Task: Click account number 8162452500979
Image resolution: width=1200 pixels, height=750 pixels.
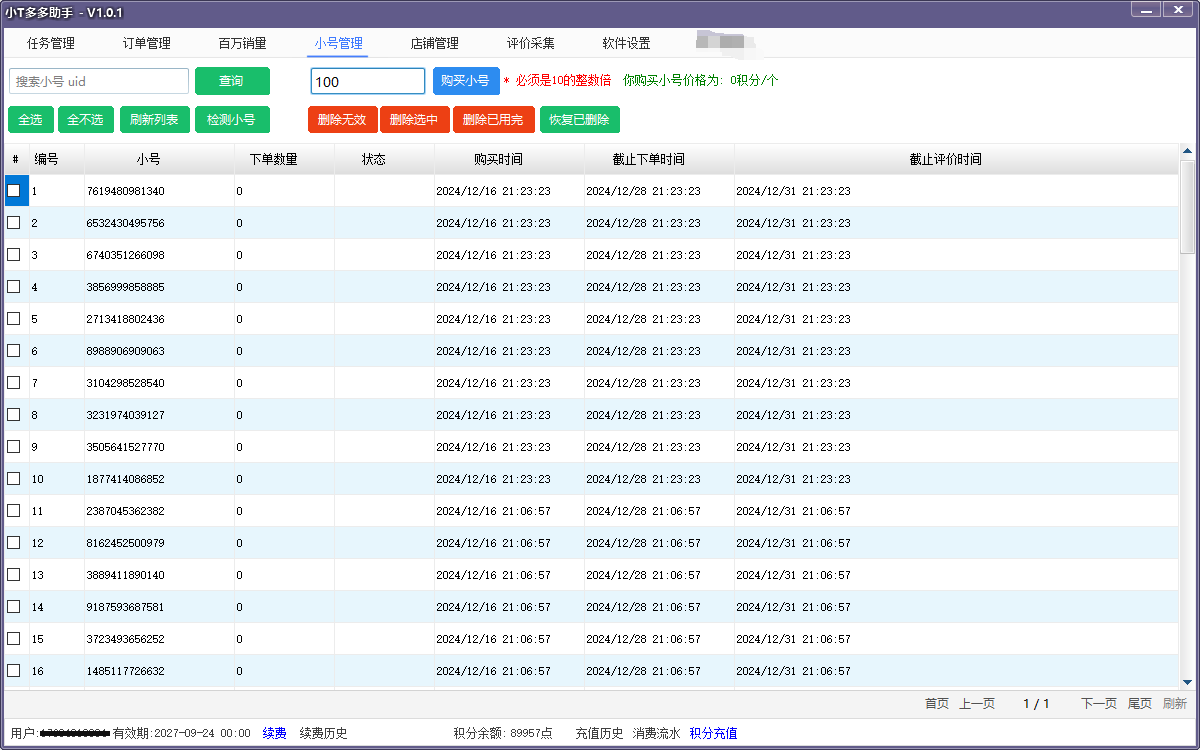Action: coord(126,543)
